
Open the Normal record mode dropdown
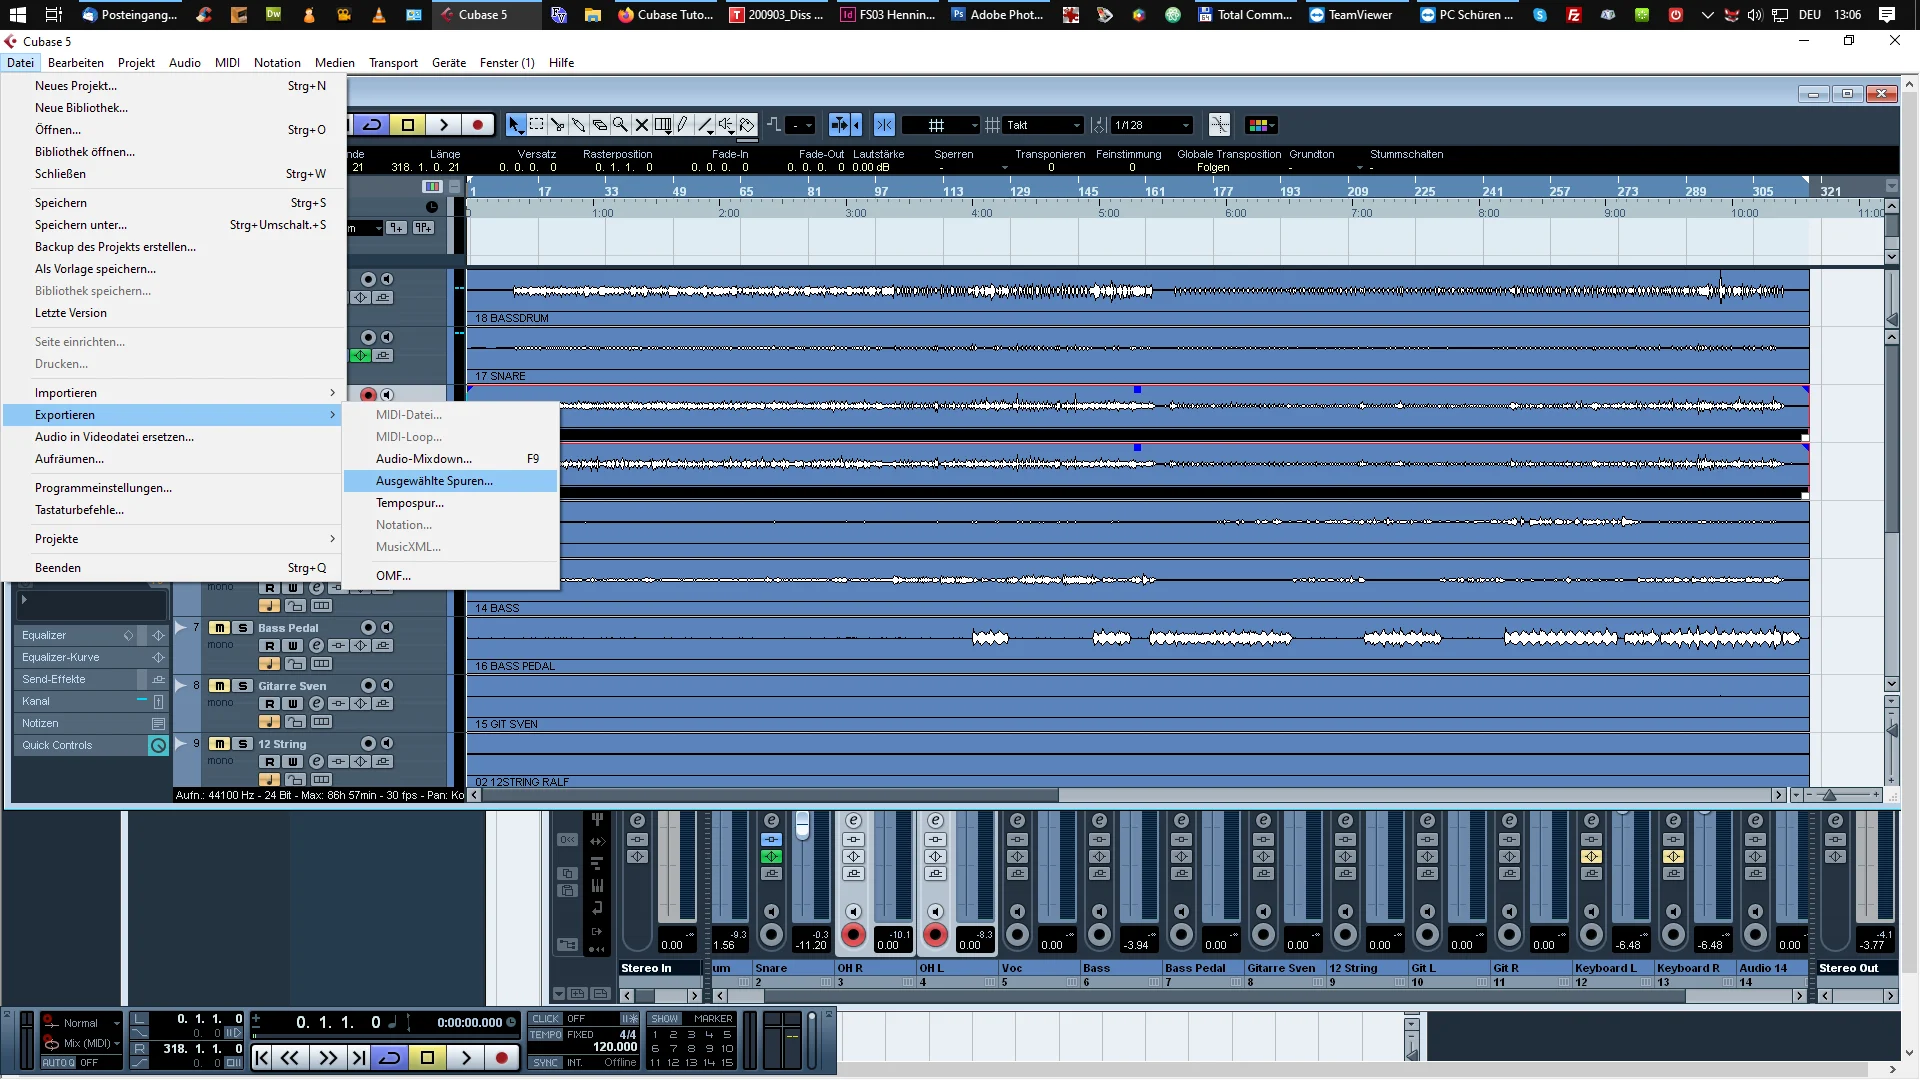click(x=81, y=1023)
